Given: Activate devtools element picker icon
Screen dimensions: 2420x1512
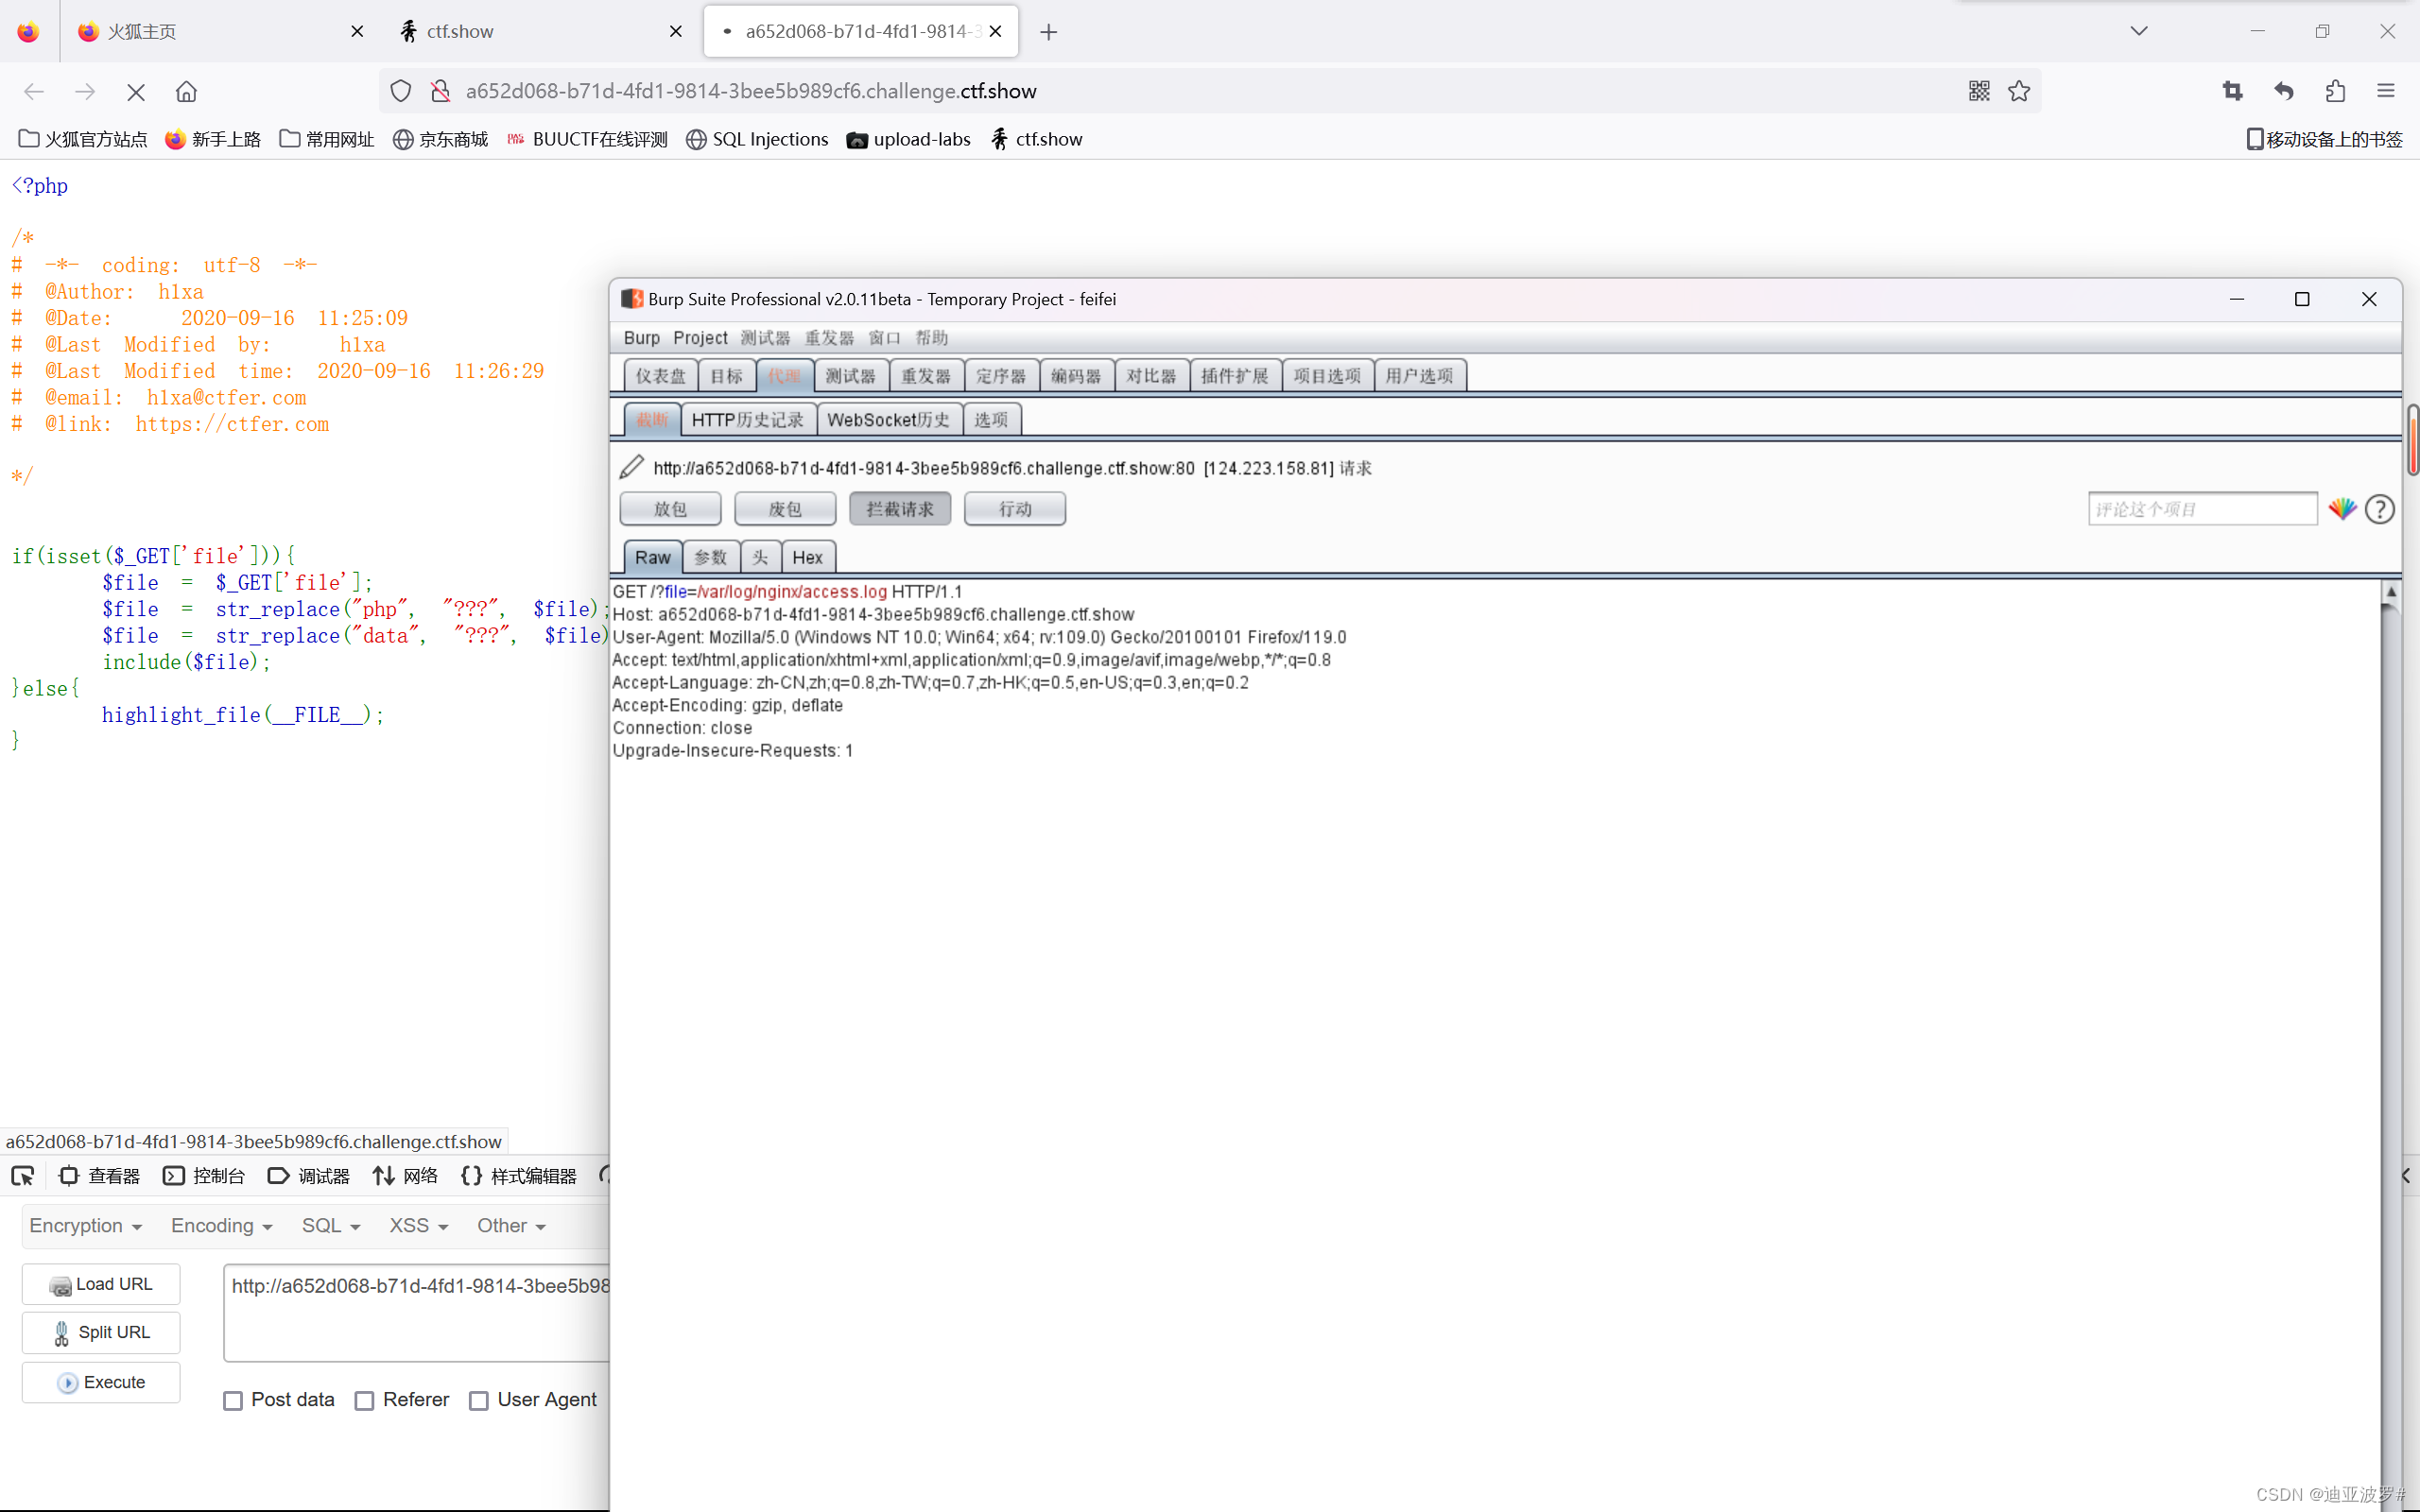Looking at the screenshot, I should pos(23,1176).
